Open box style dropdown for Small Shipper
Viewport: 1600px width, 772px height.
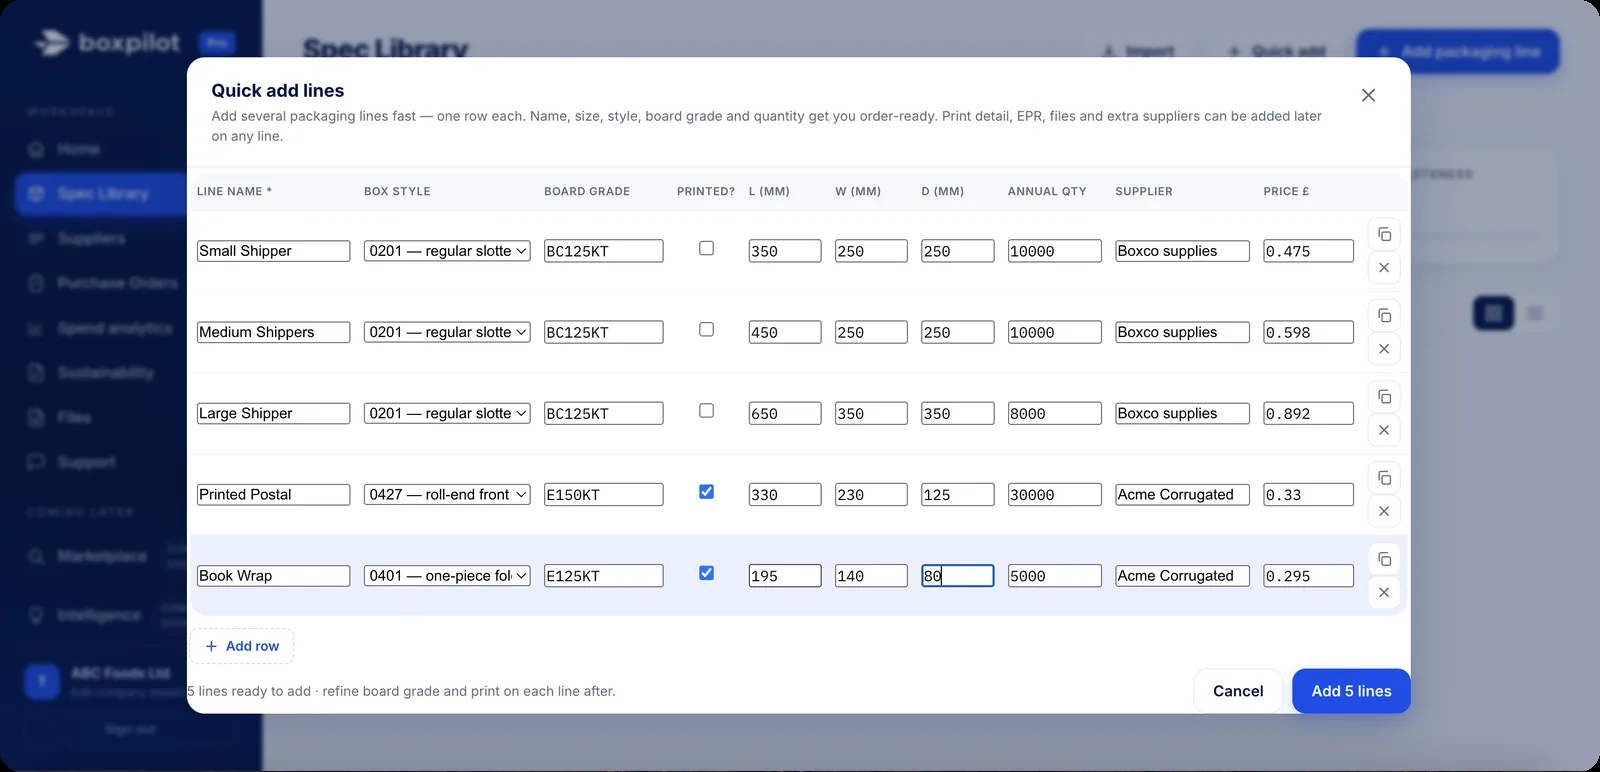[447, 251]
